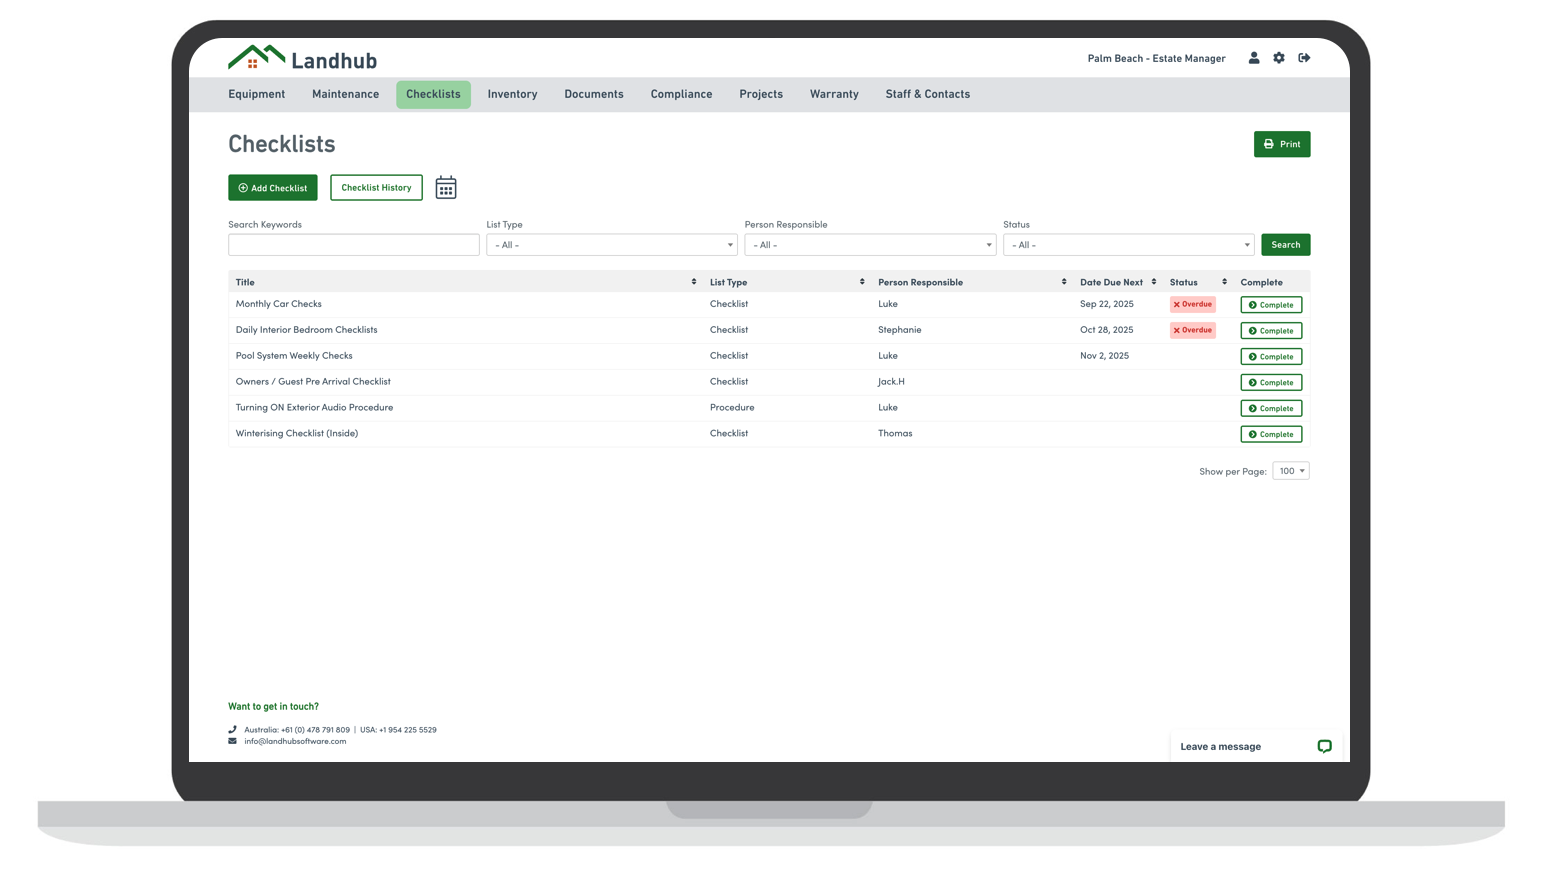Open the Leave a message chat icon

1324,747
